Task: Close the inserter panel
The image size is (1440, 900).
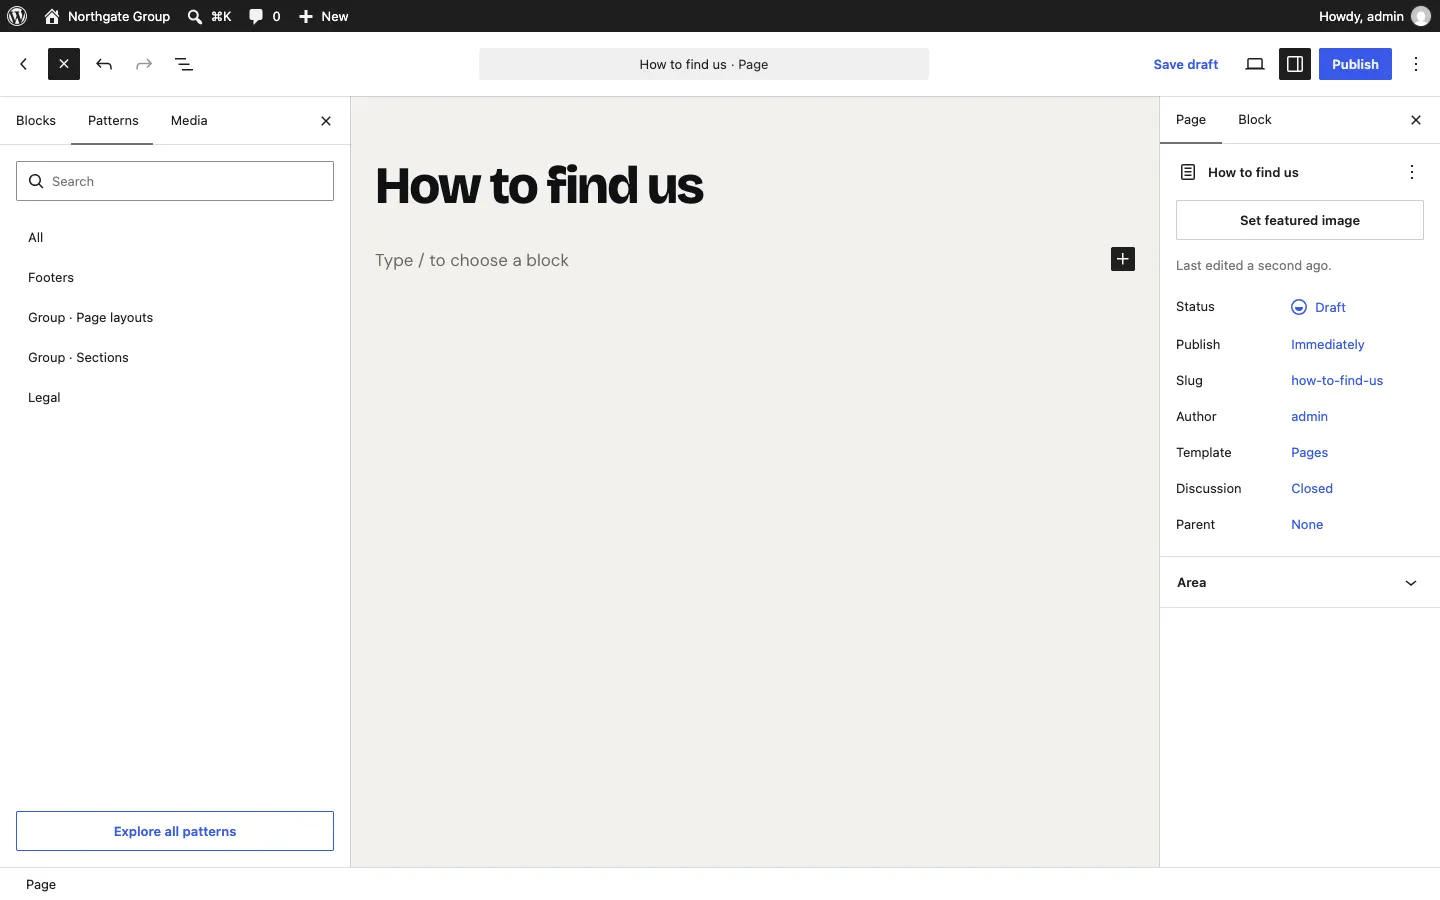Action: 326,121
